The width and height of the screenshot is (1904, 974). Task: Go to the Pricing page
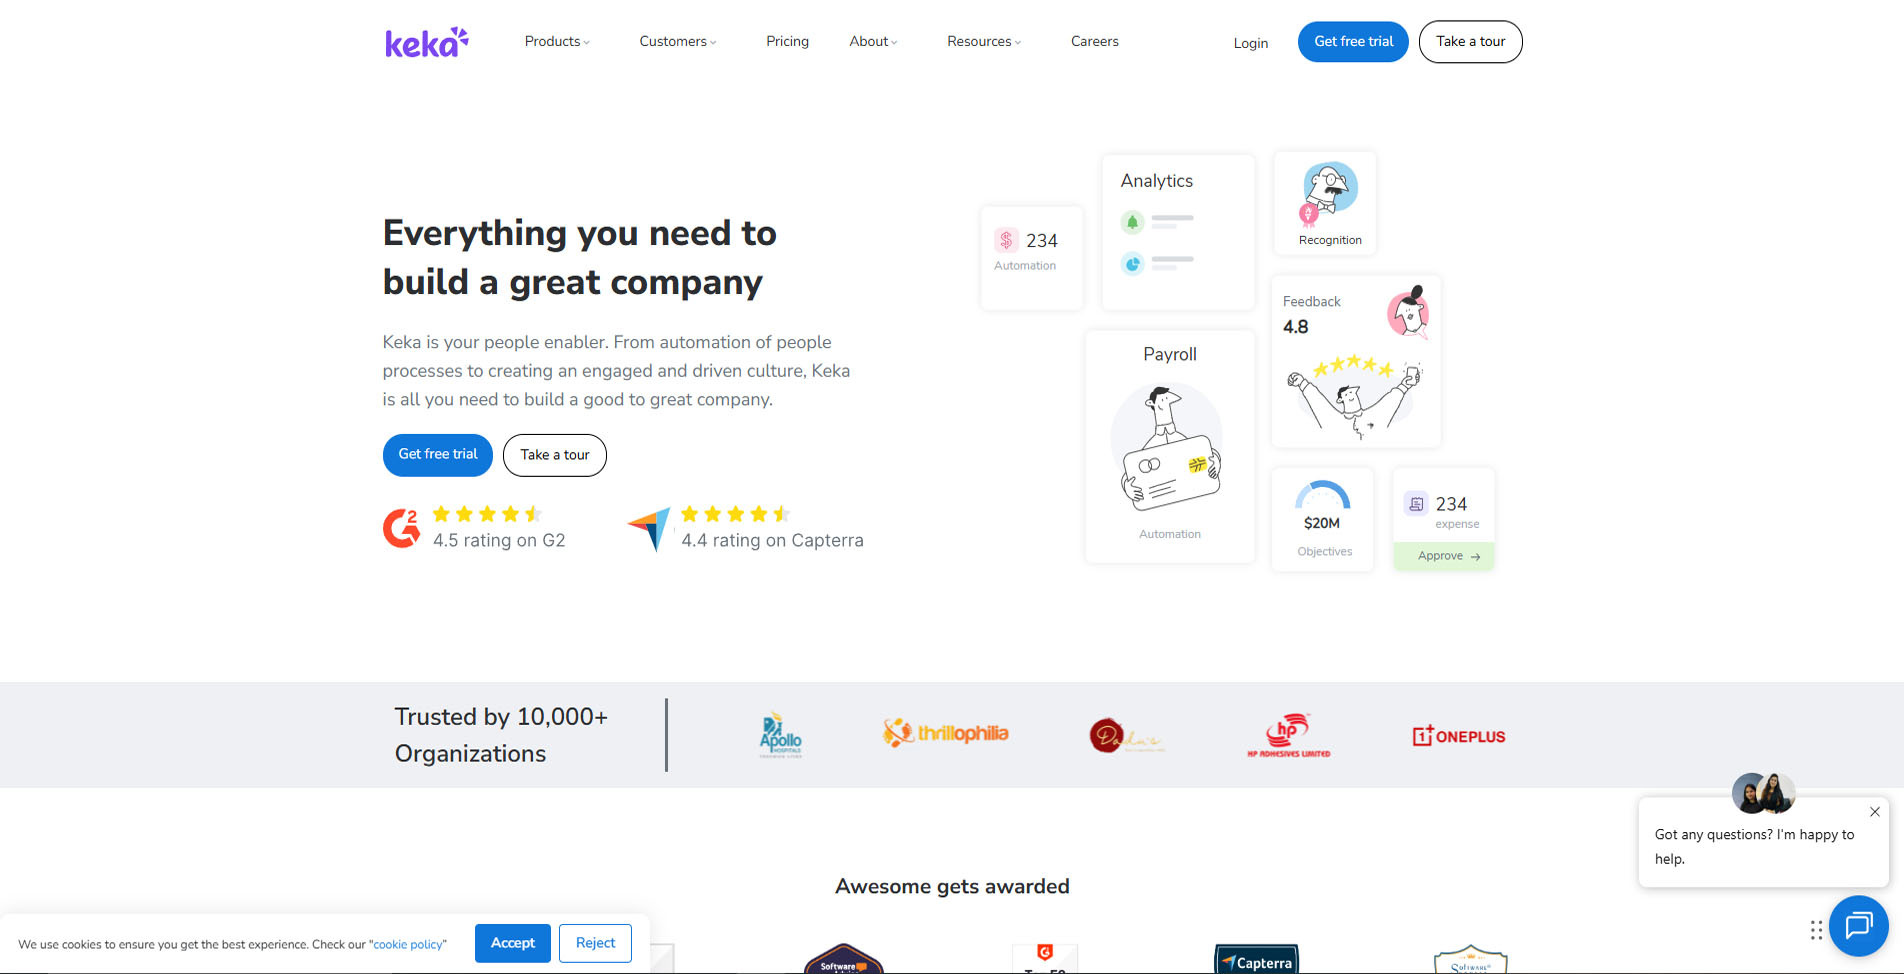[x=787, y=42]
